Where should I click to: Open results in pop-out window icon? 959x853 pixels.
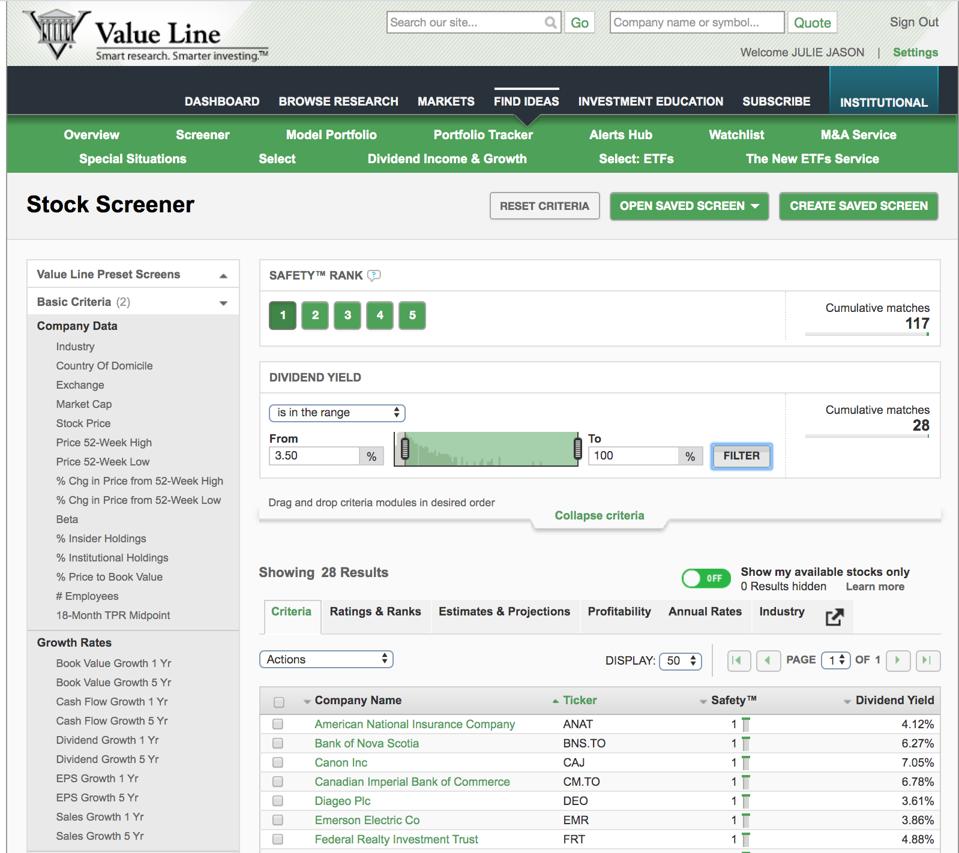pos(834,617)
